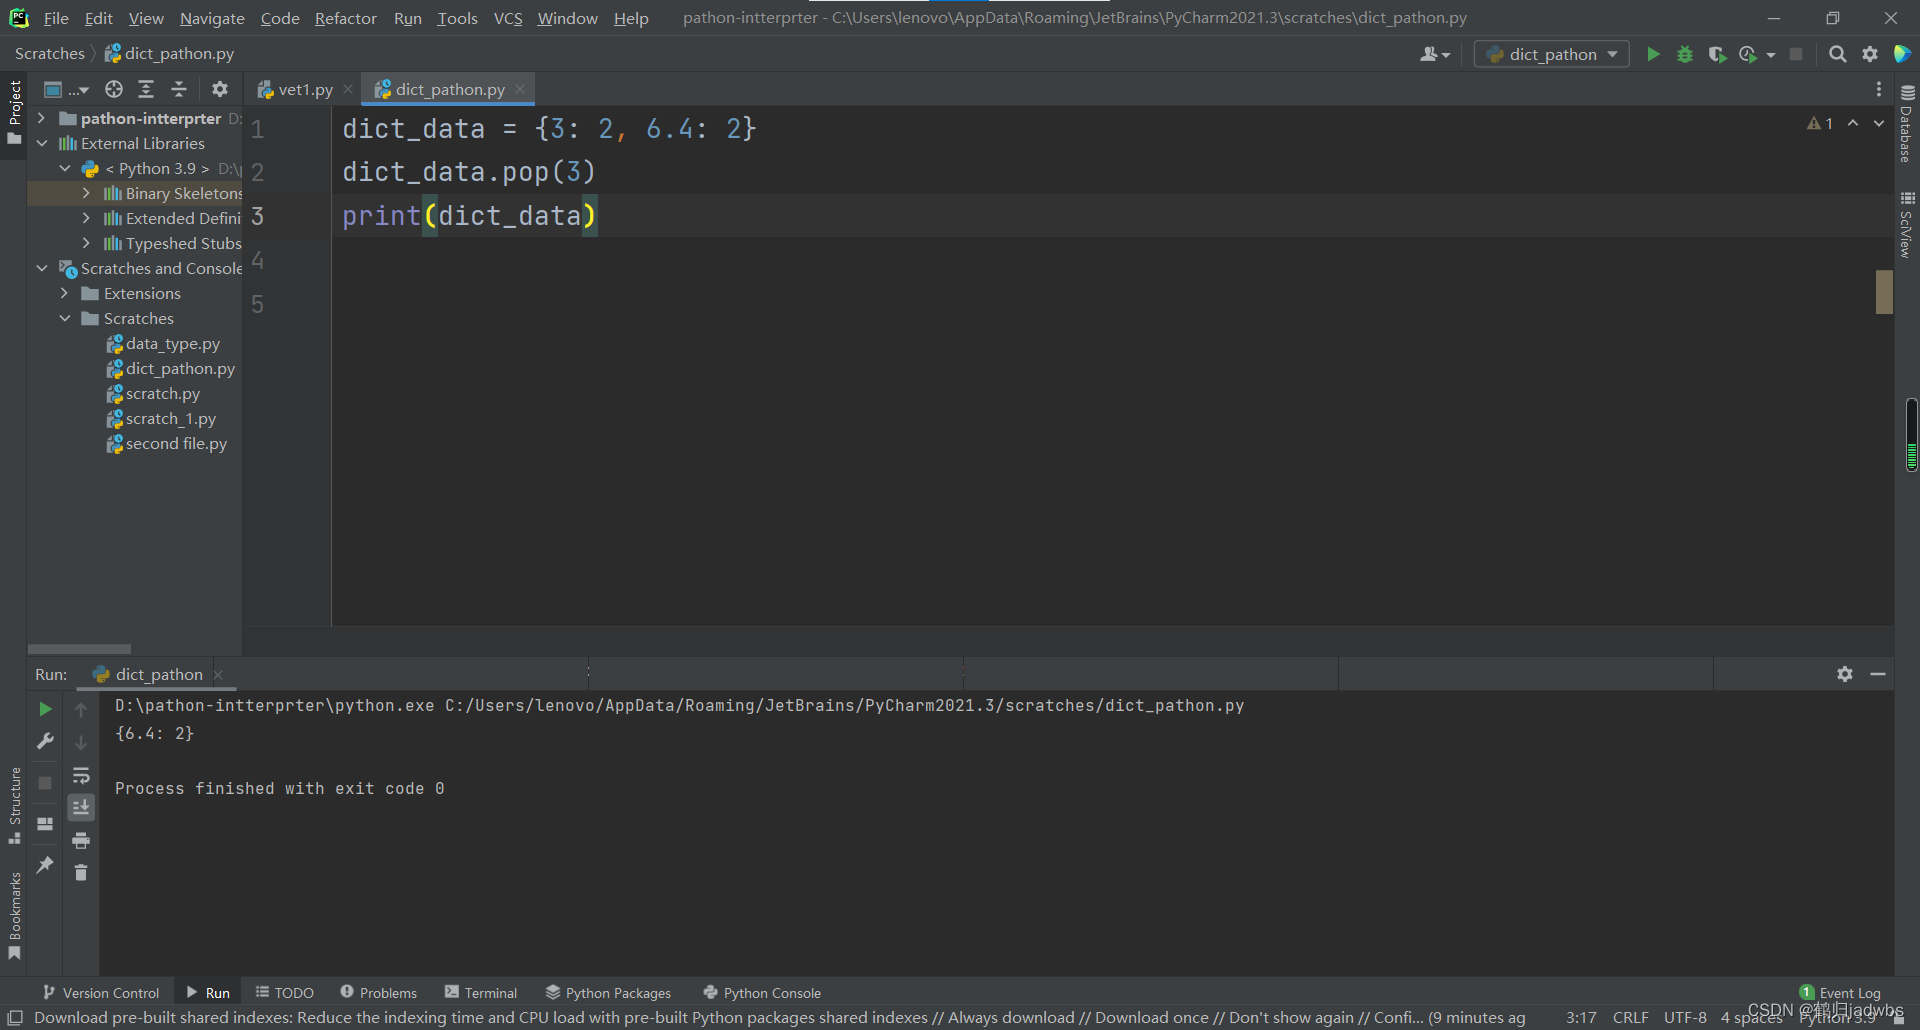Toggle the Bookmarks tool window
The image size is (1920, 1030).
[x=14, y=916]
